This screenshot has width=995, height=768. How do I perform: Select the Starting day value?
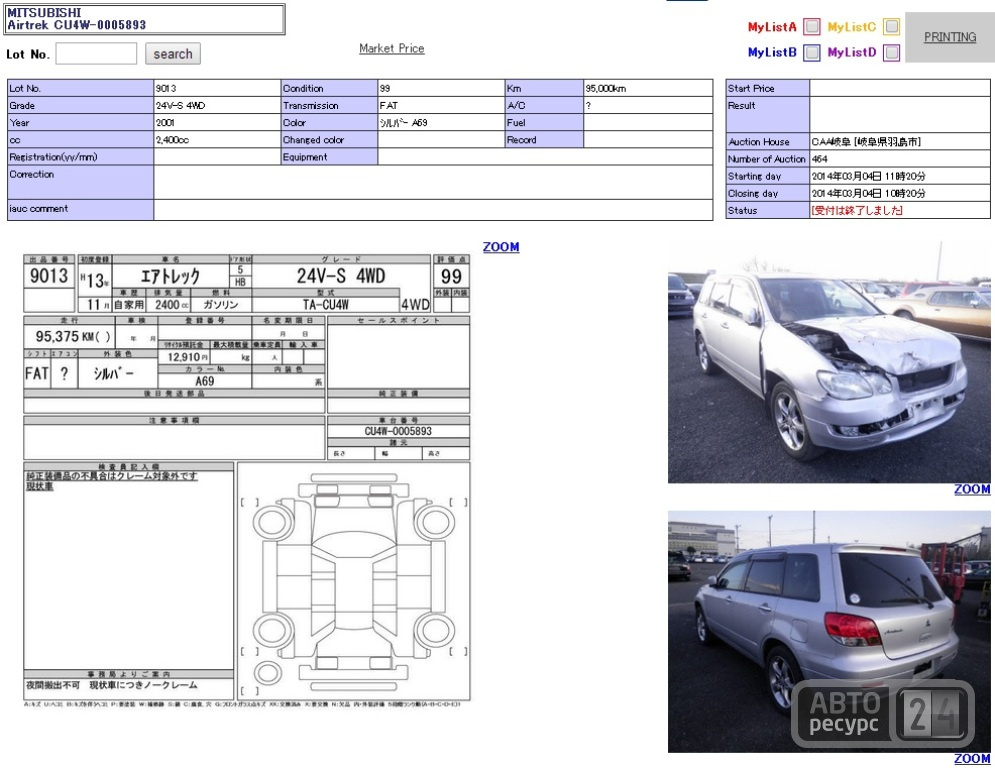coord(869,176)
